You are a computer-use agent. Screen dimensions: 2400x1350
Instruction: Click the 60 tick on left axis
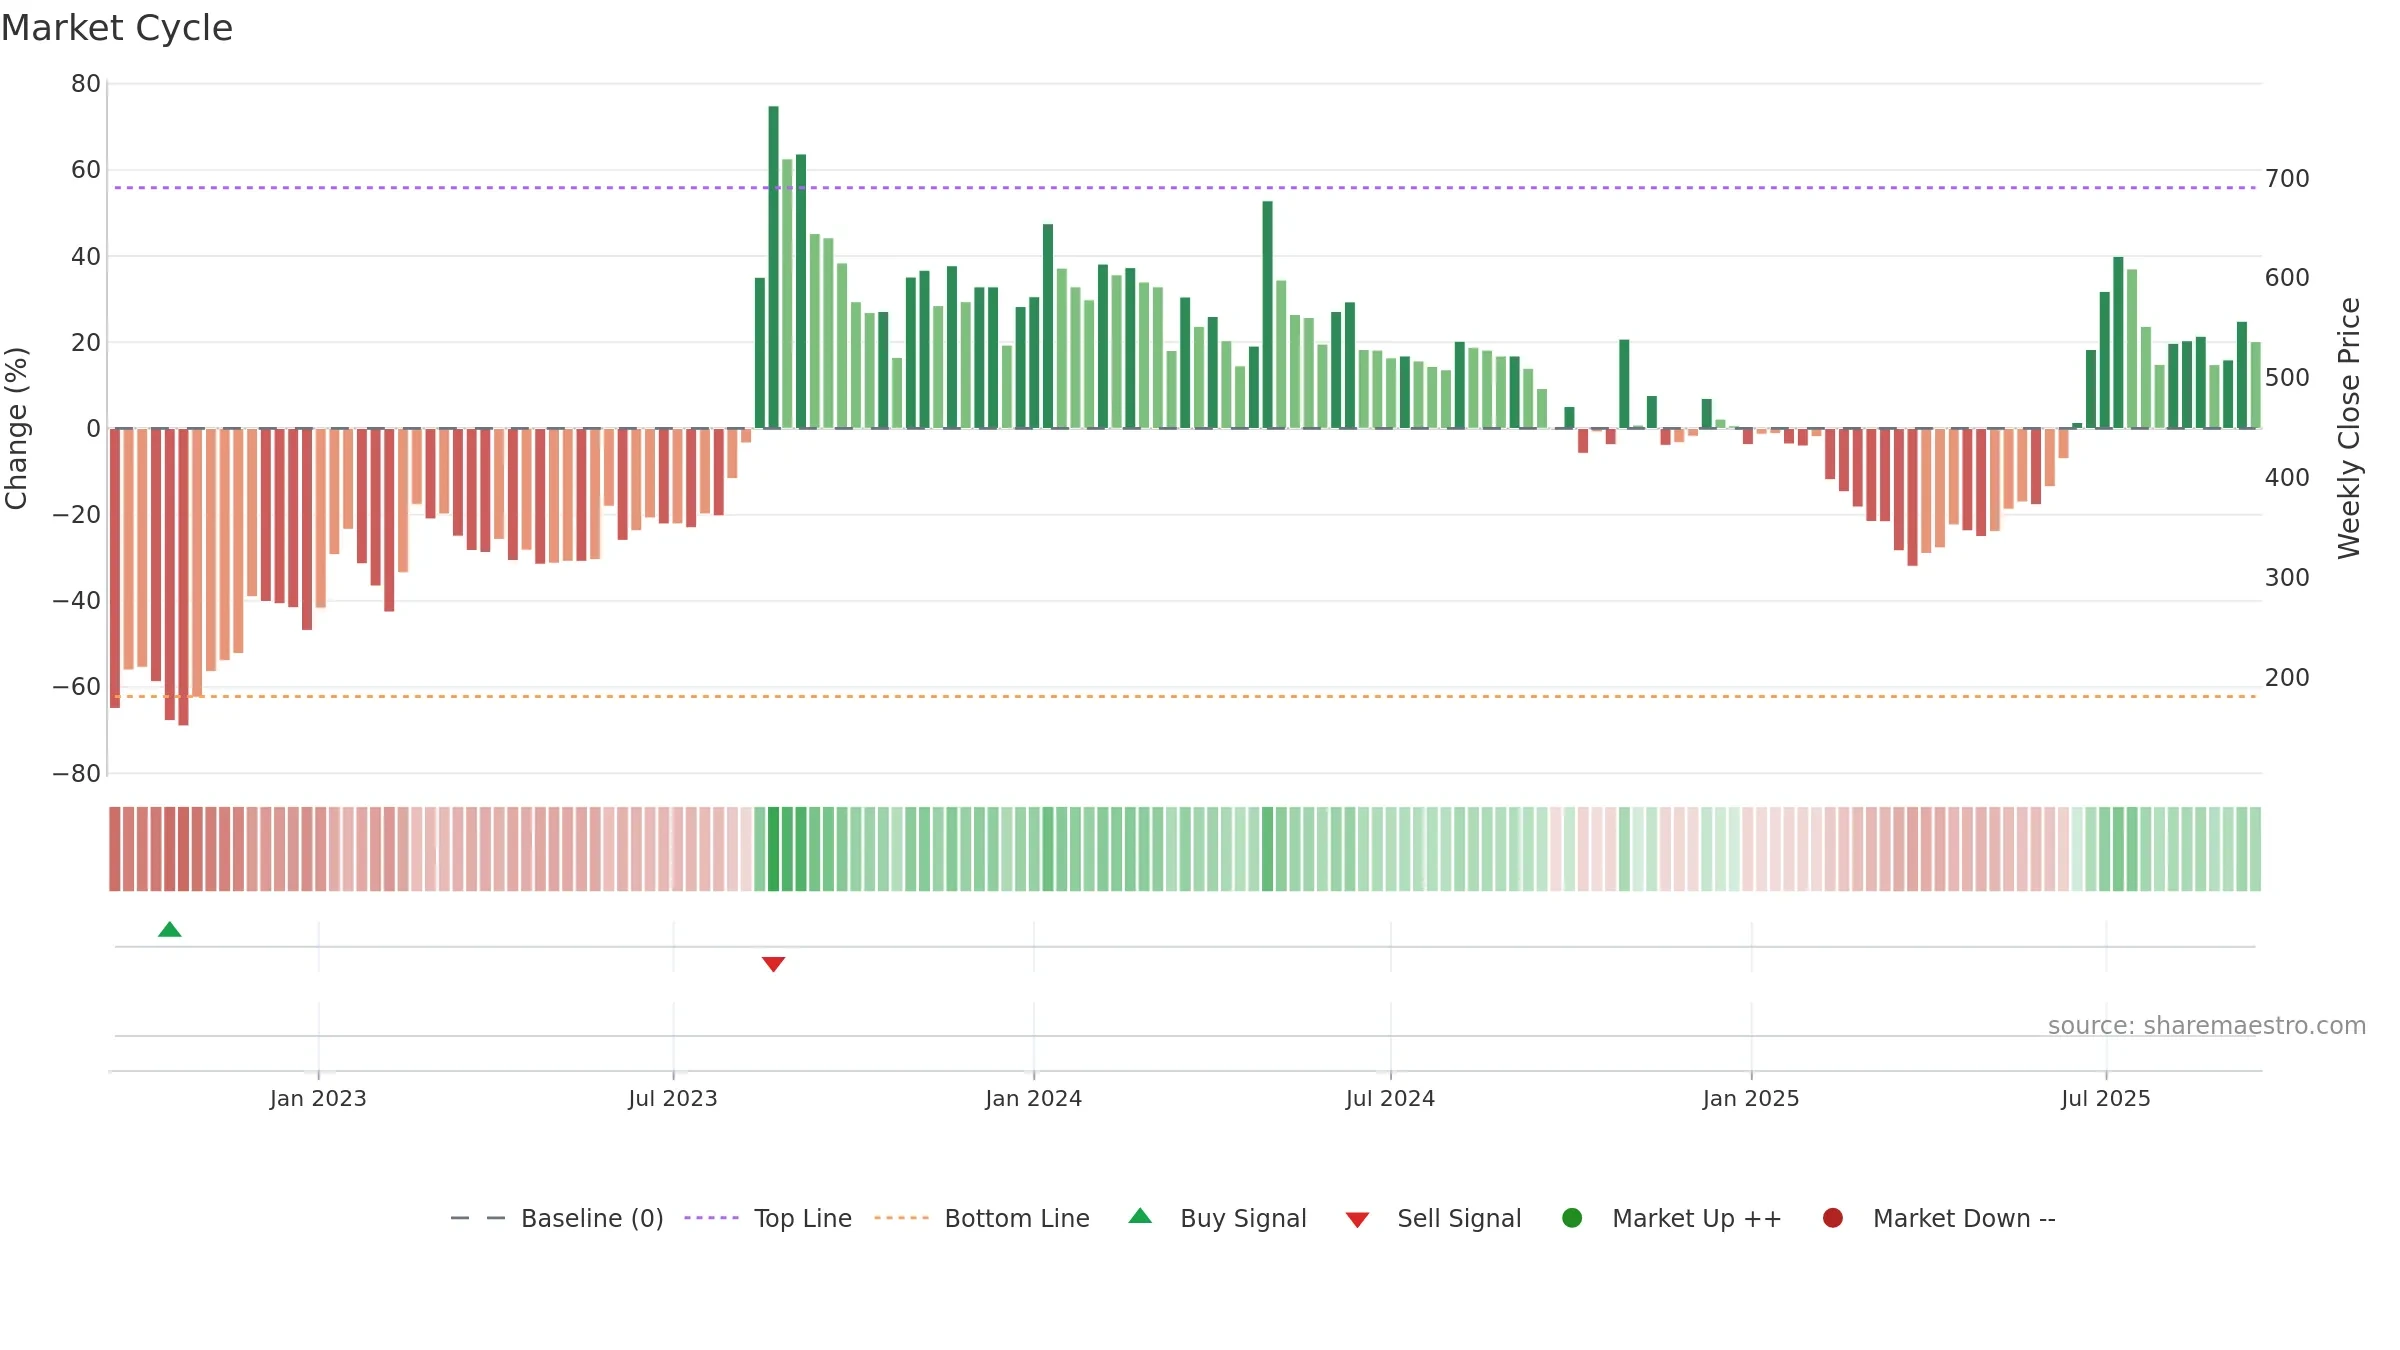coord(86,170)
